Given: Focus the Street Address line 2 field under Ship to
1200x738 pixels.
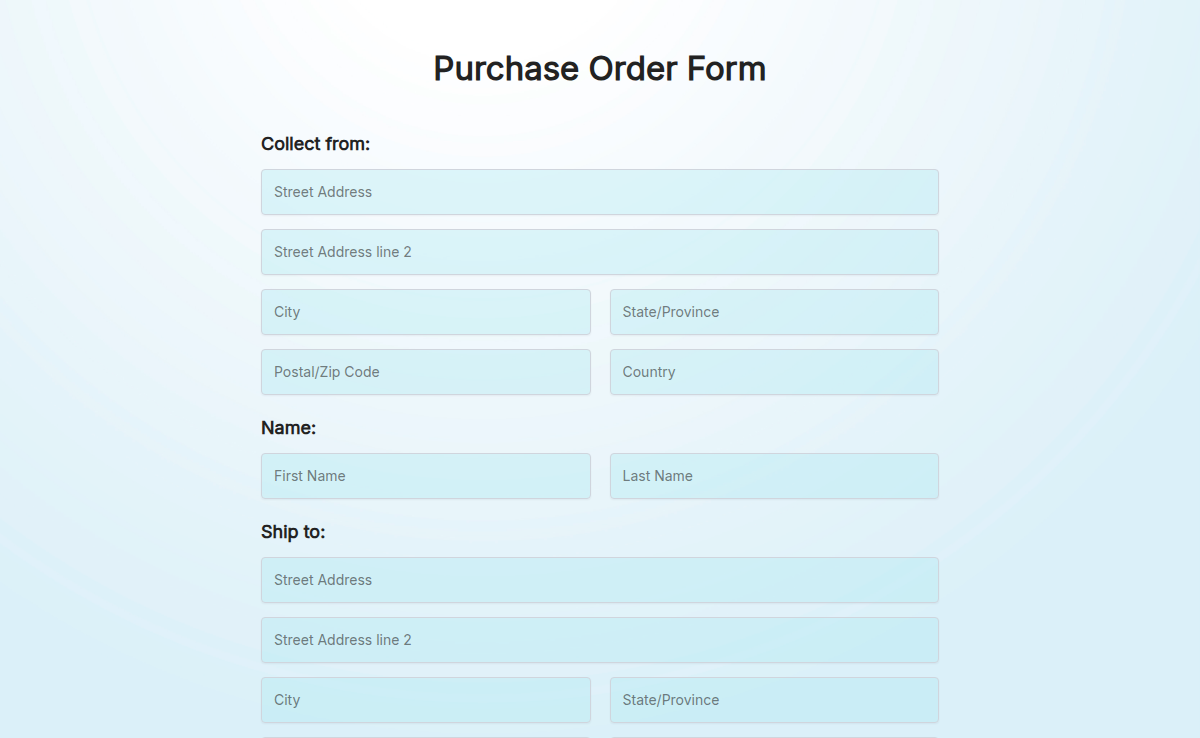Looking at the screenshot, I should [599, 640].
